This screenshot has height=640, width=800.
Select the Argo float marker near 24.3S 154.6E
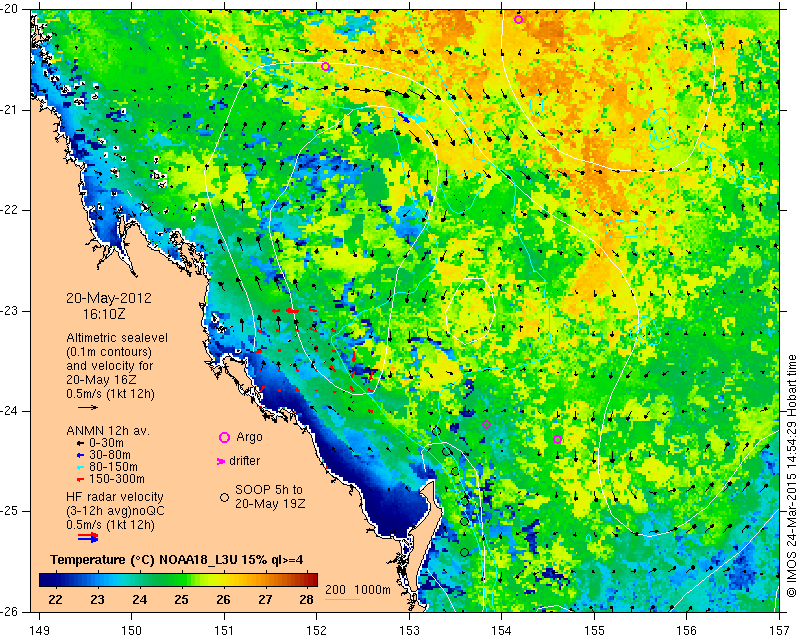click(x=558, y=439)
